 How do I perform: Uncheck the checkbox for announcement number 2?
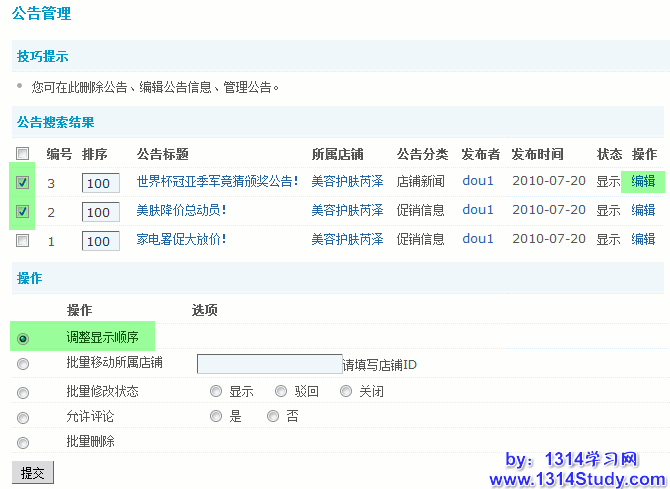pyautogui.click(x=23, y=211)
